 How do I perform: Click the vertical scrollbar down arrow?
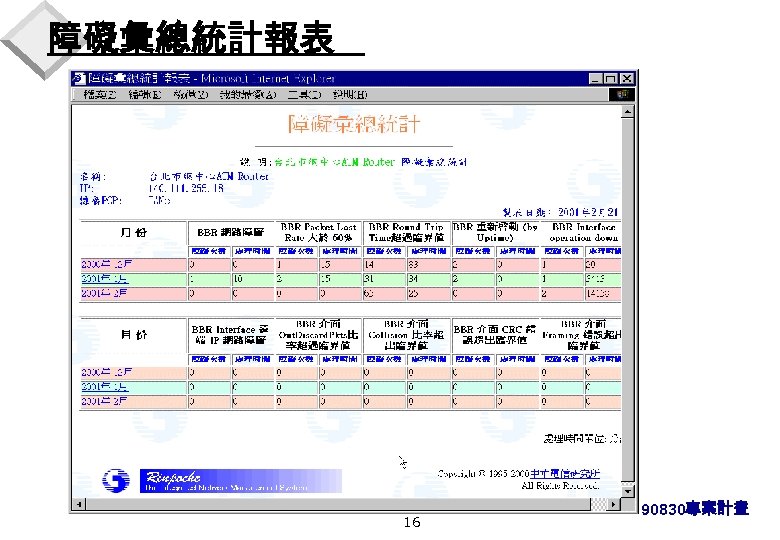(x=627, y=491)
